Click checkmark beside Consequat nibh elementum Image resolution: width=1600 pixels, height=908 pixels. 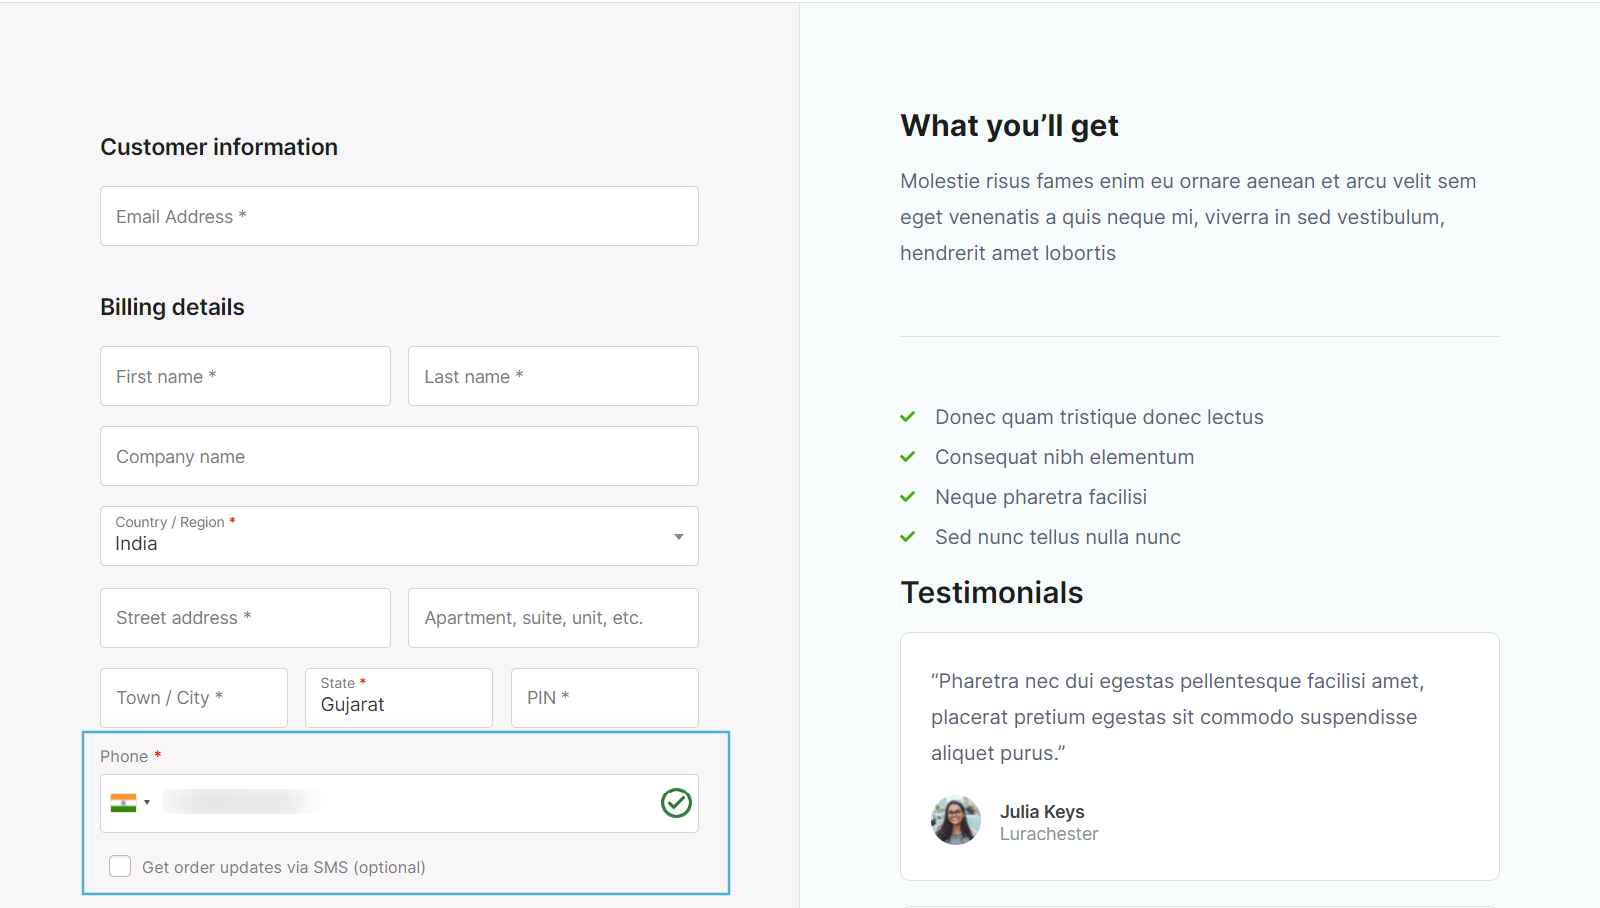tap(908, 457)
